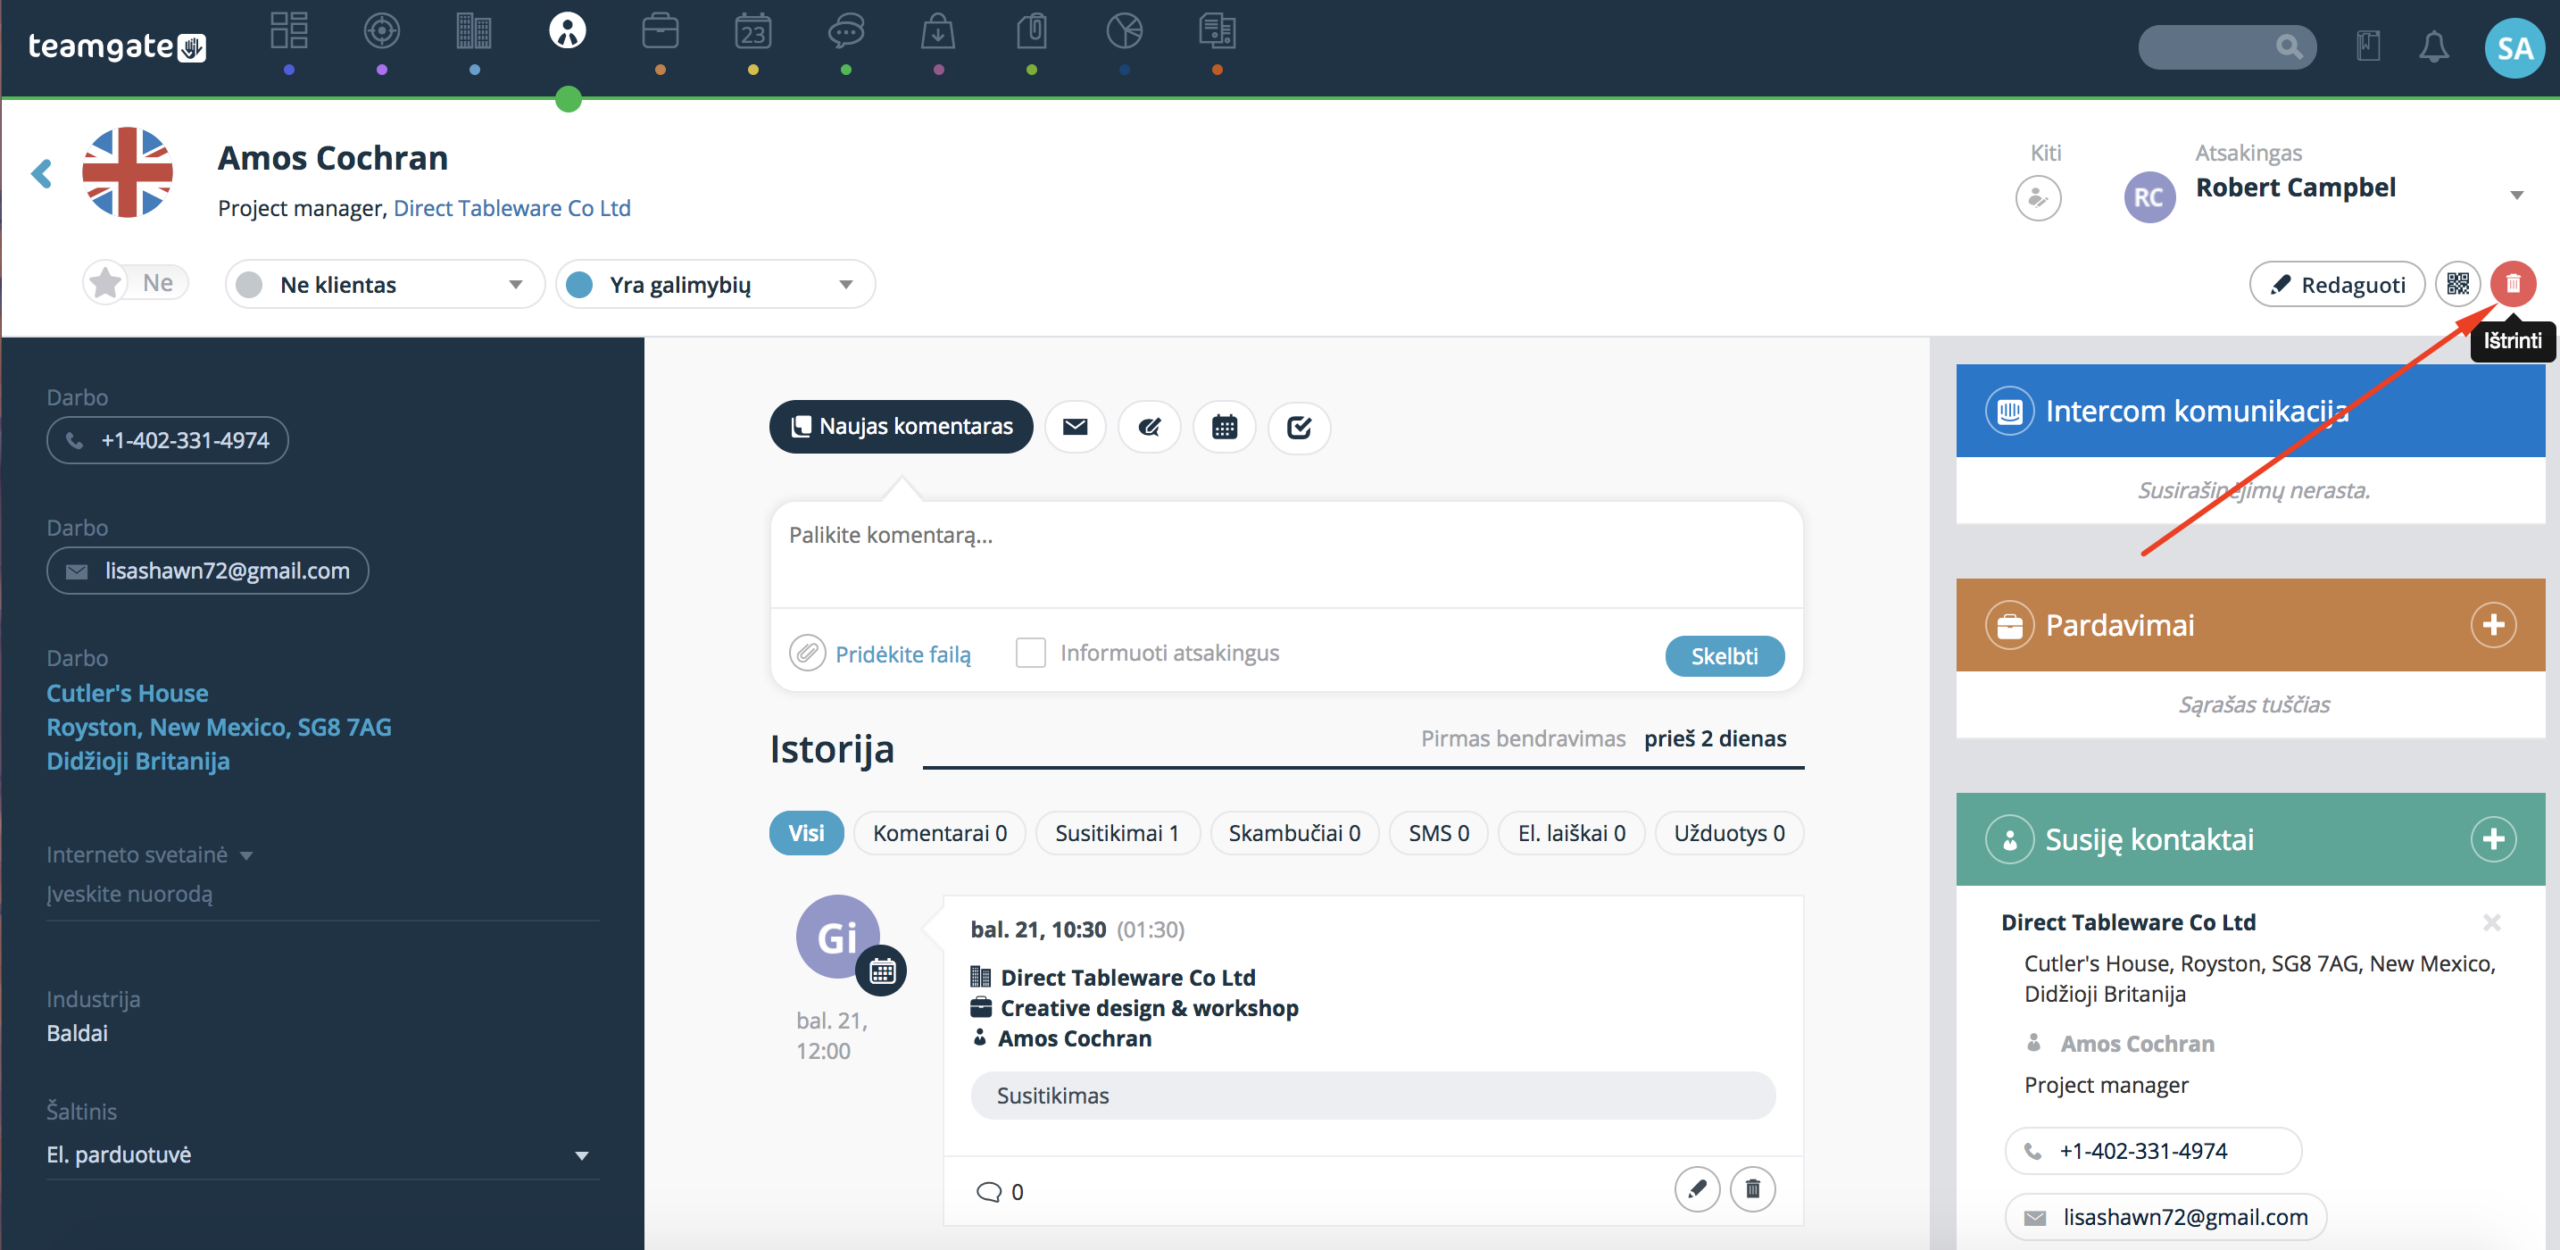Click the top search field
This screenshot has height=1250, width=2560.
pos(2226,47)
